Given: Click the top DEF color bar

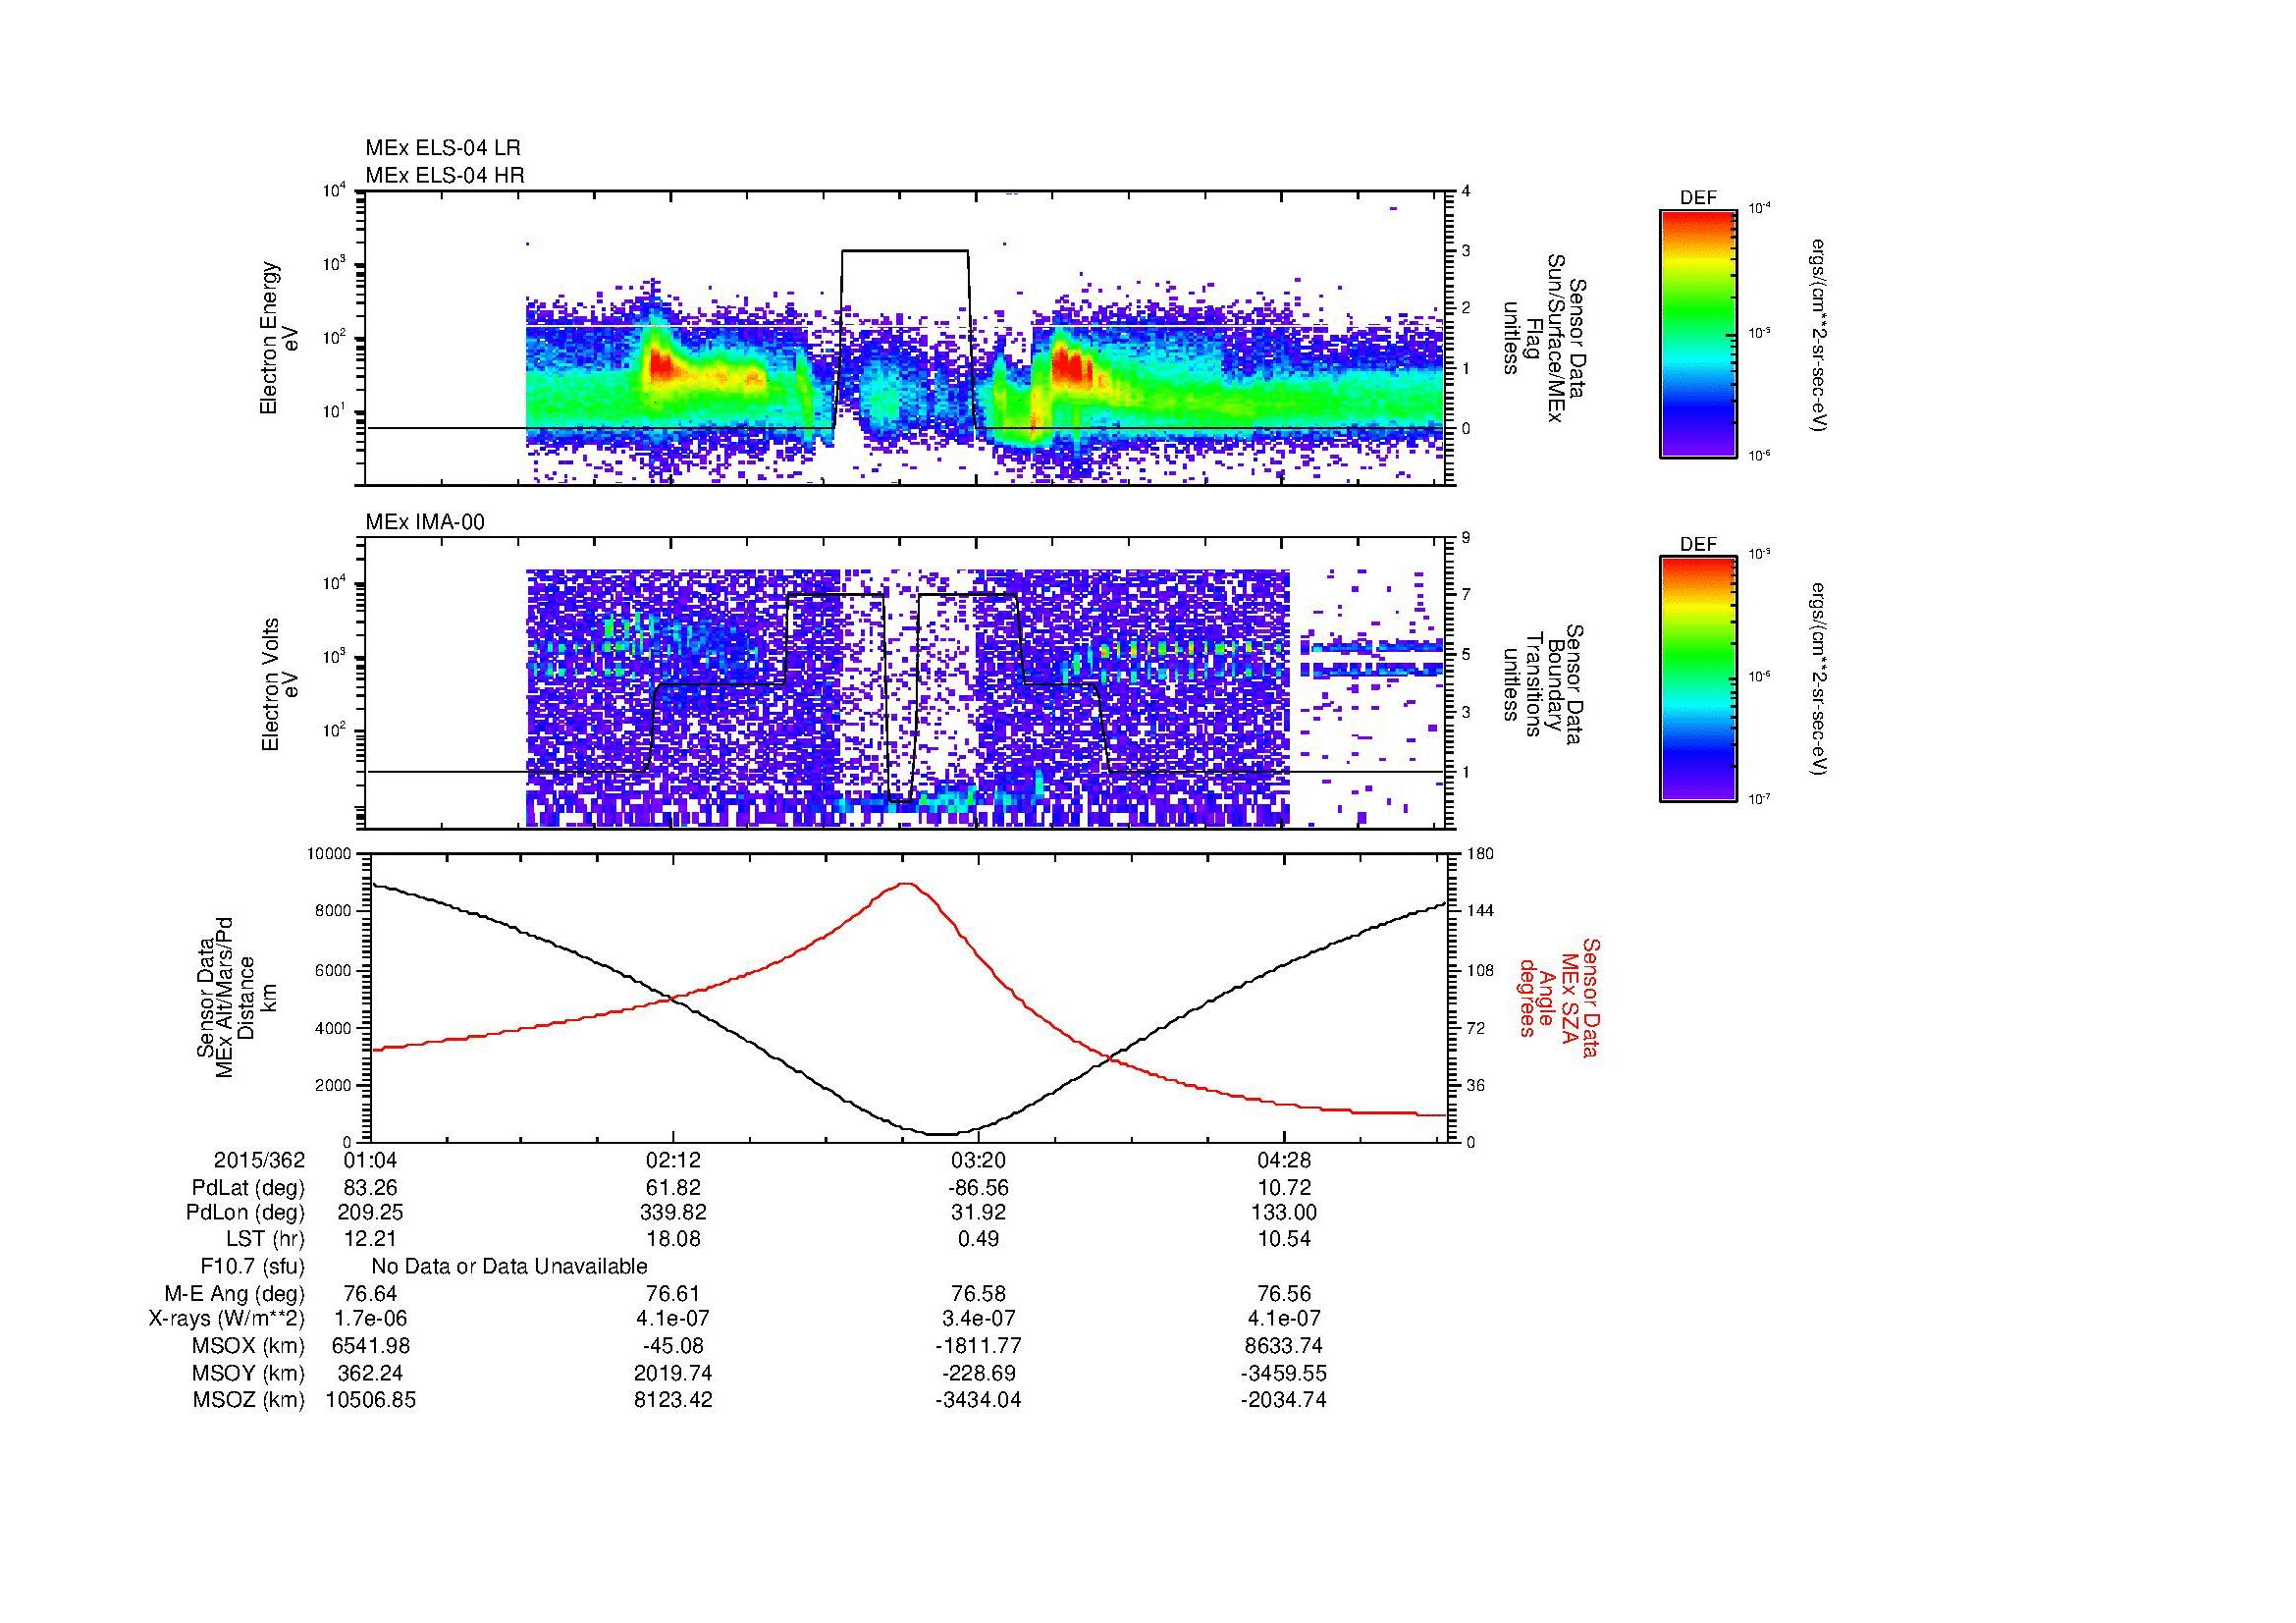Looking at the screenshot, I should tap(1698, 333).
